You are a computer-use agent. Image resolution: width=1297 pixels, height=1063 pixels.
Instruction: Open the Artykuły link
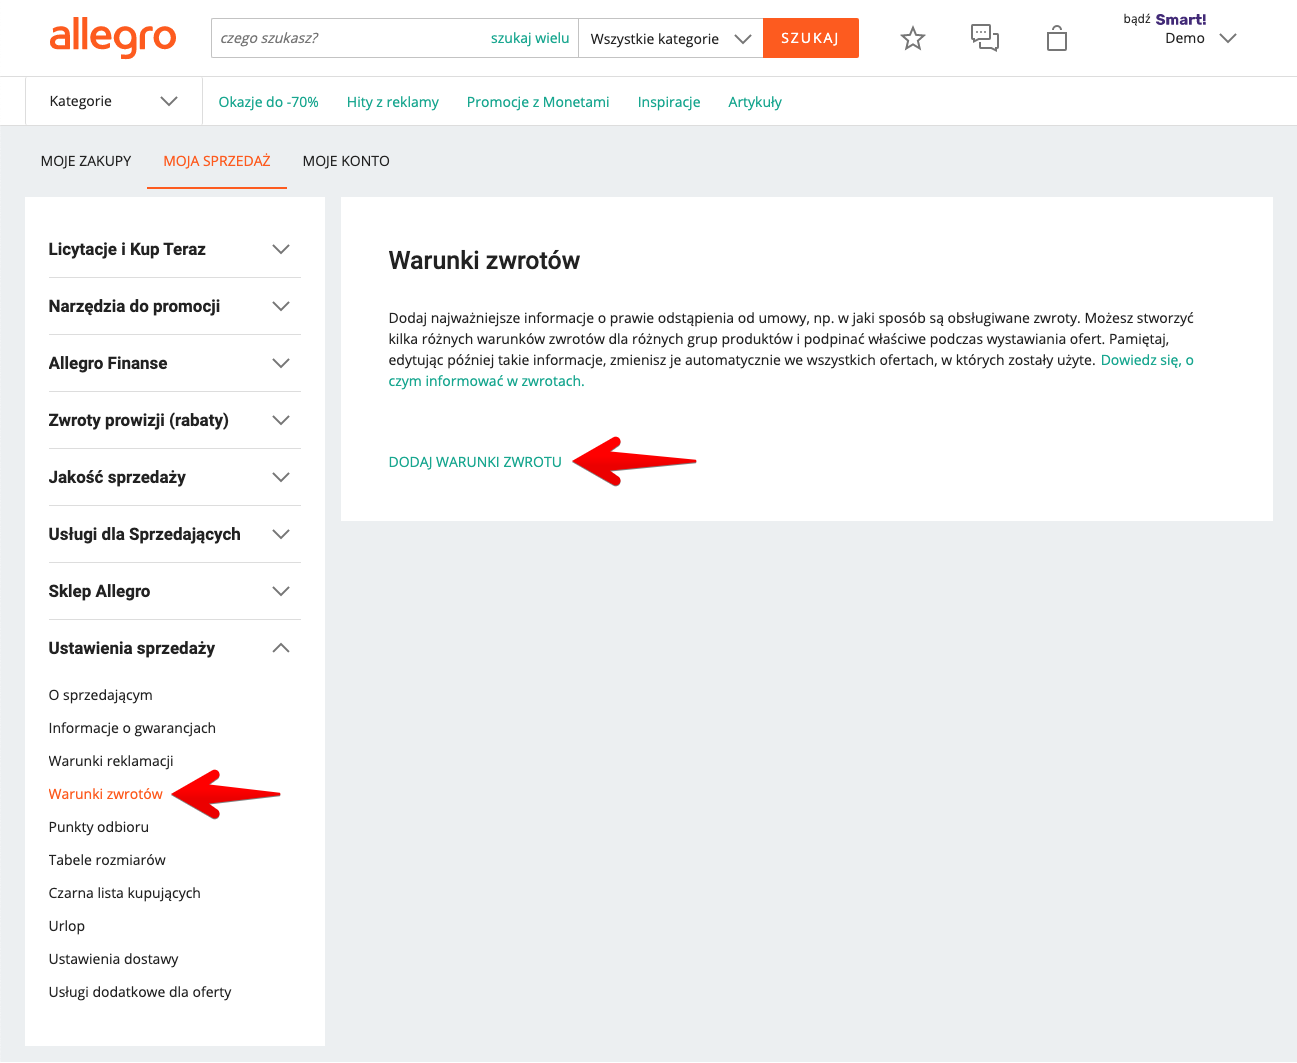click(755, 102)
